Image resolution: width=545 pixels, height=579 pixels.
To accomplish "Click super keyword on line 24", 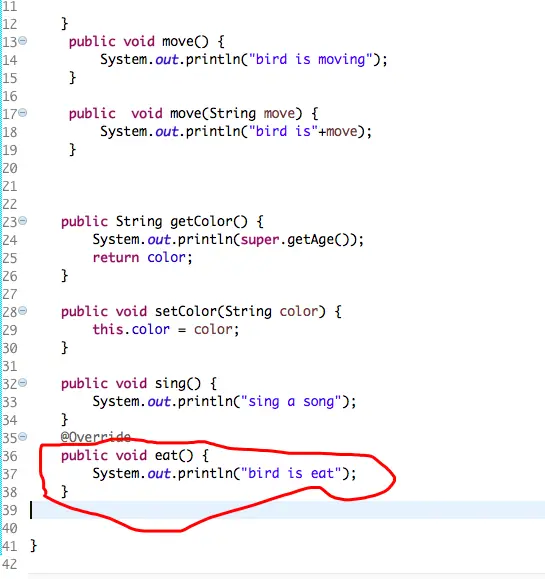I will coord(260,240).
